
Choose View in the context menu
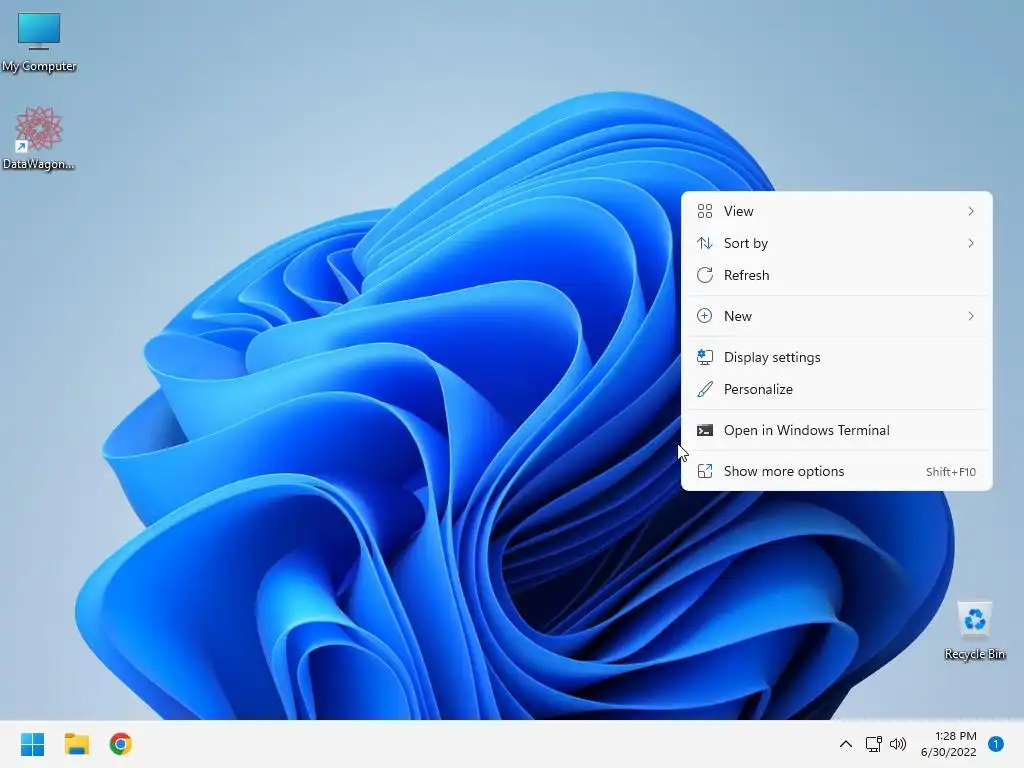[837, 211]
